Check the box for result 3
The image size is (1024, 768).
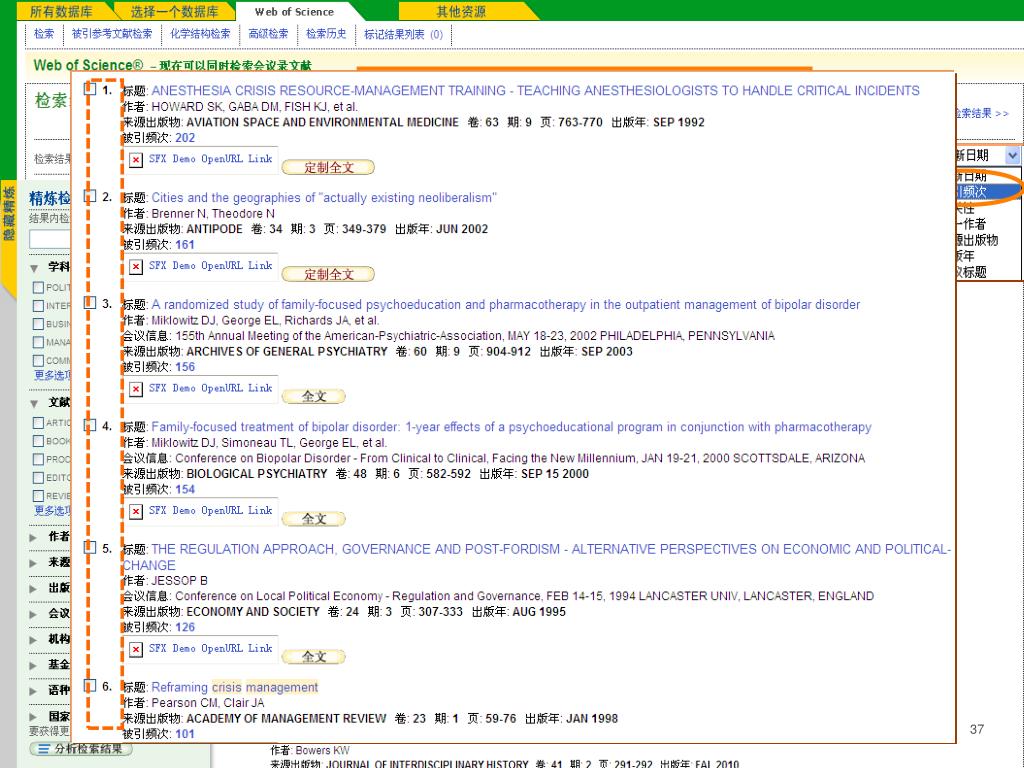[x=90, y=302]
